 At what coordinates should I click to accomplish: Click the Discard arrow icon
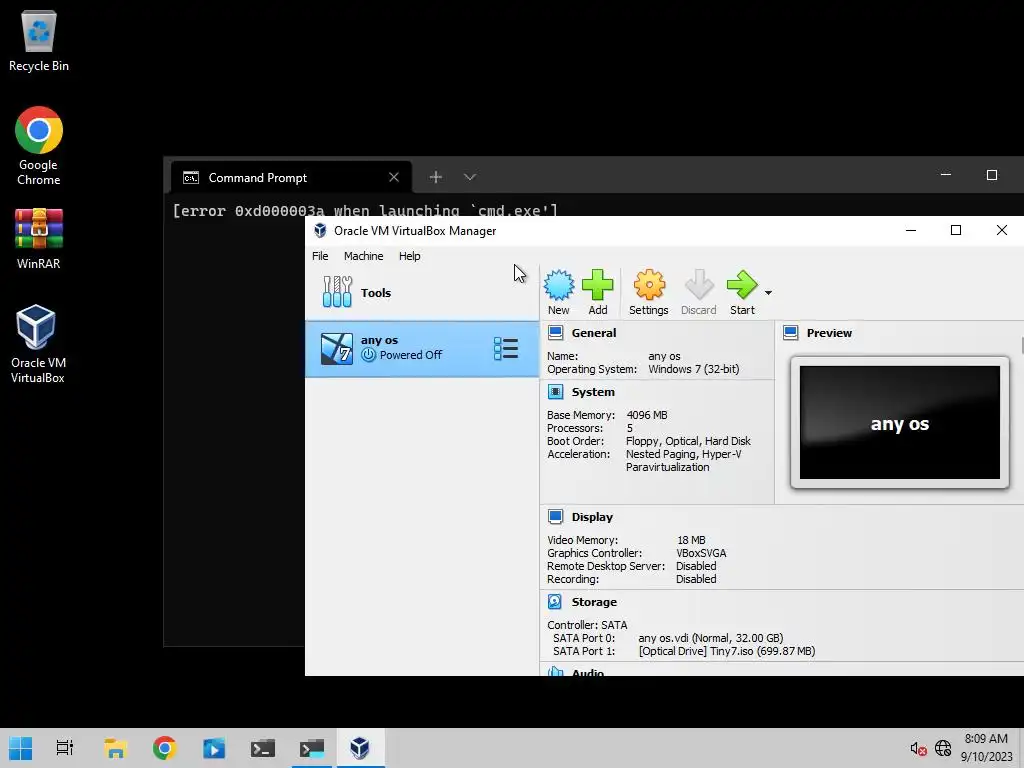699,285
